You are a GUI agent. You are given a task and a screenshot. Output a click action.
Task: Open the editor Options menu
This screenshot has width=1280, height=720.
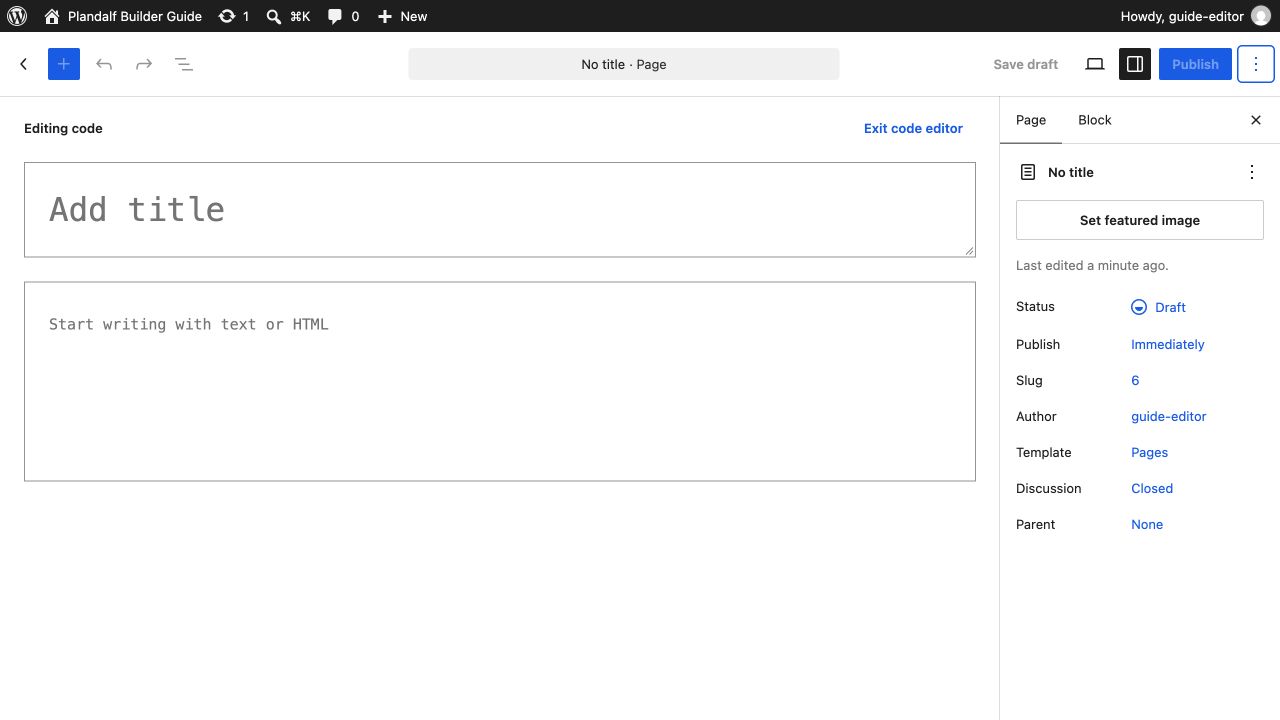pyautogui.click(x=1256, y=64)
